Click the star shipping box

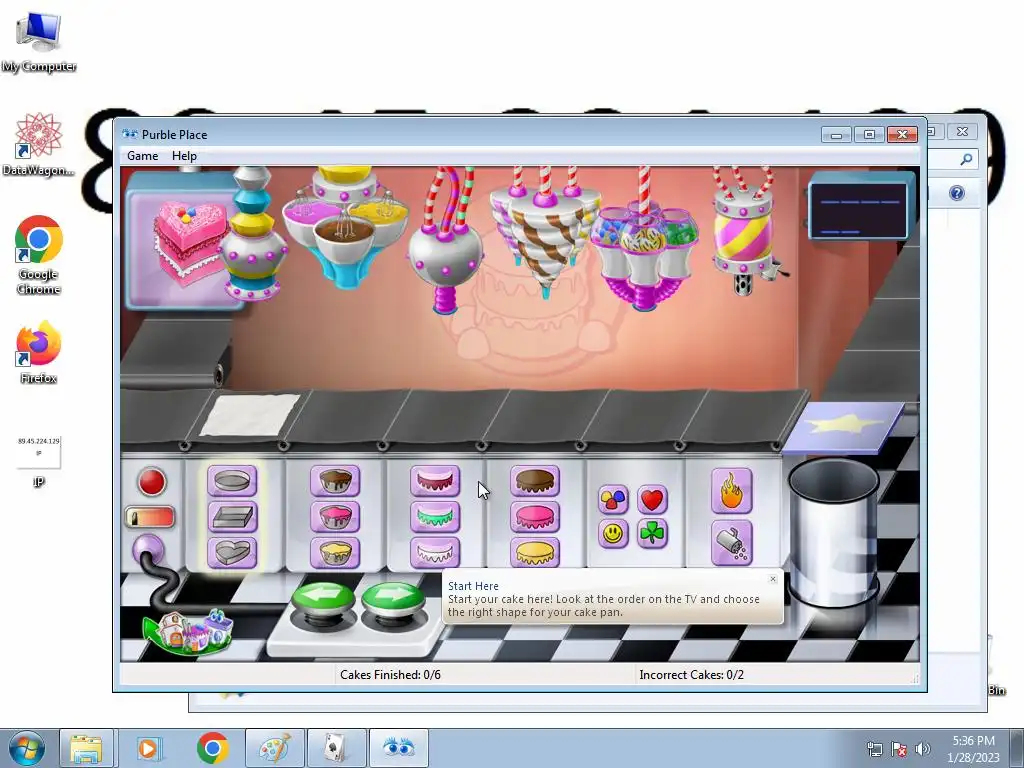coord(844,428)
